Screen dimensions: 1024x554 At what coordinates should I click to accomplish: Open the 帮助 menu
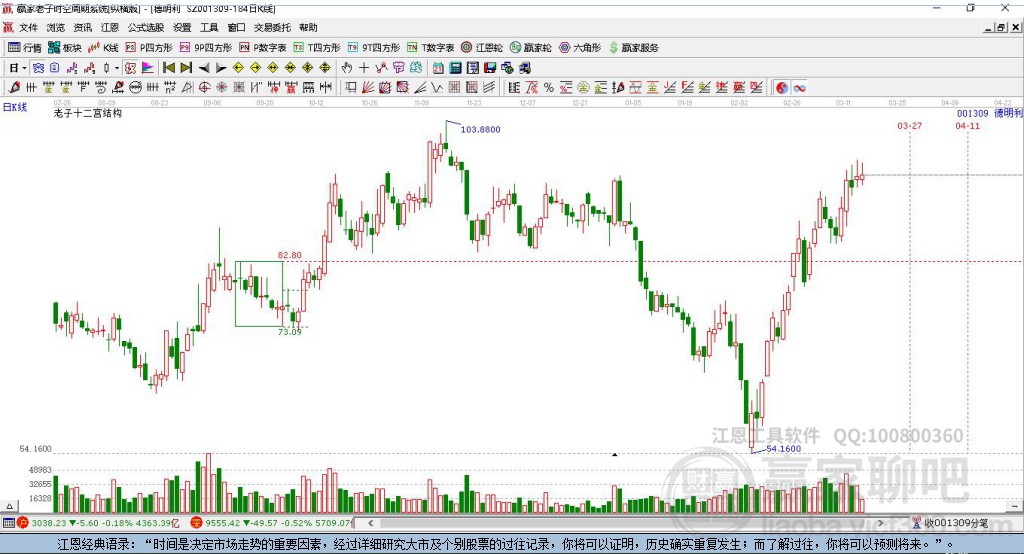(x=308, y=27)
